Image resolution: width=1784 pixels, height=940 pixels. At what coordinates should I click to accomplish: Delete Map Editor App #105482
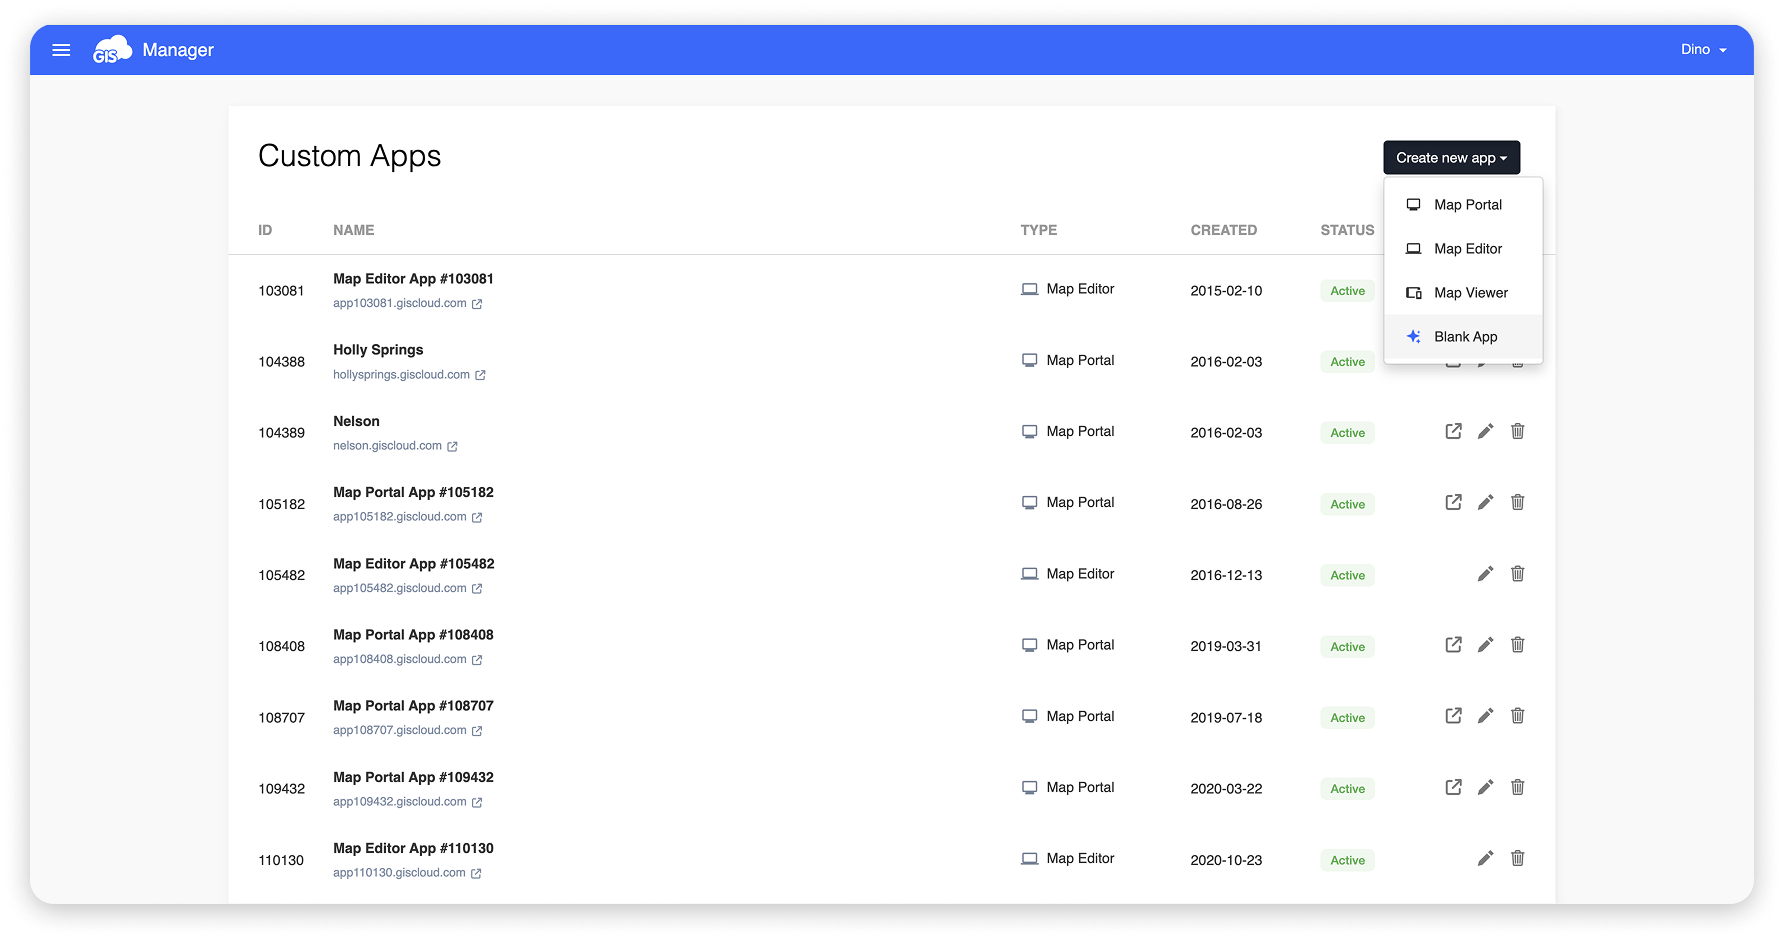tap(1518, 574)
